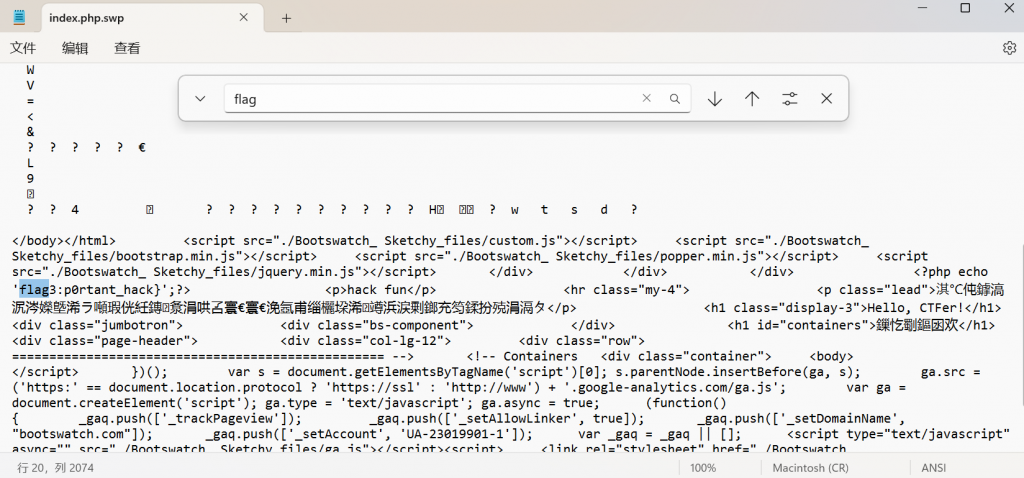This screenshot has width=1024, height=478.
Task: Select the index.php.swp tab
Action: pos(130,18)
